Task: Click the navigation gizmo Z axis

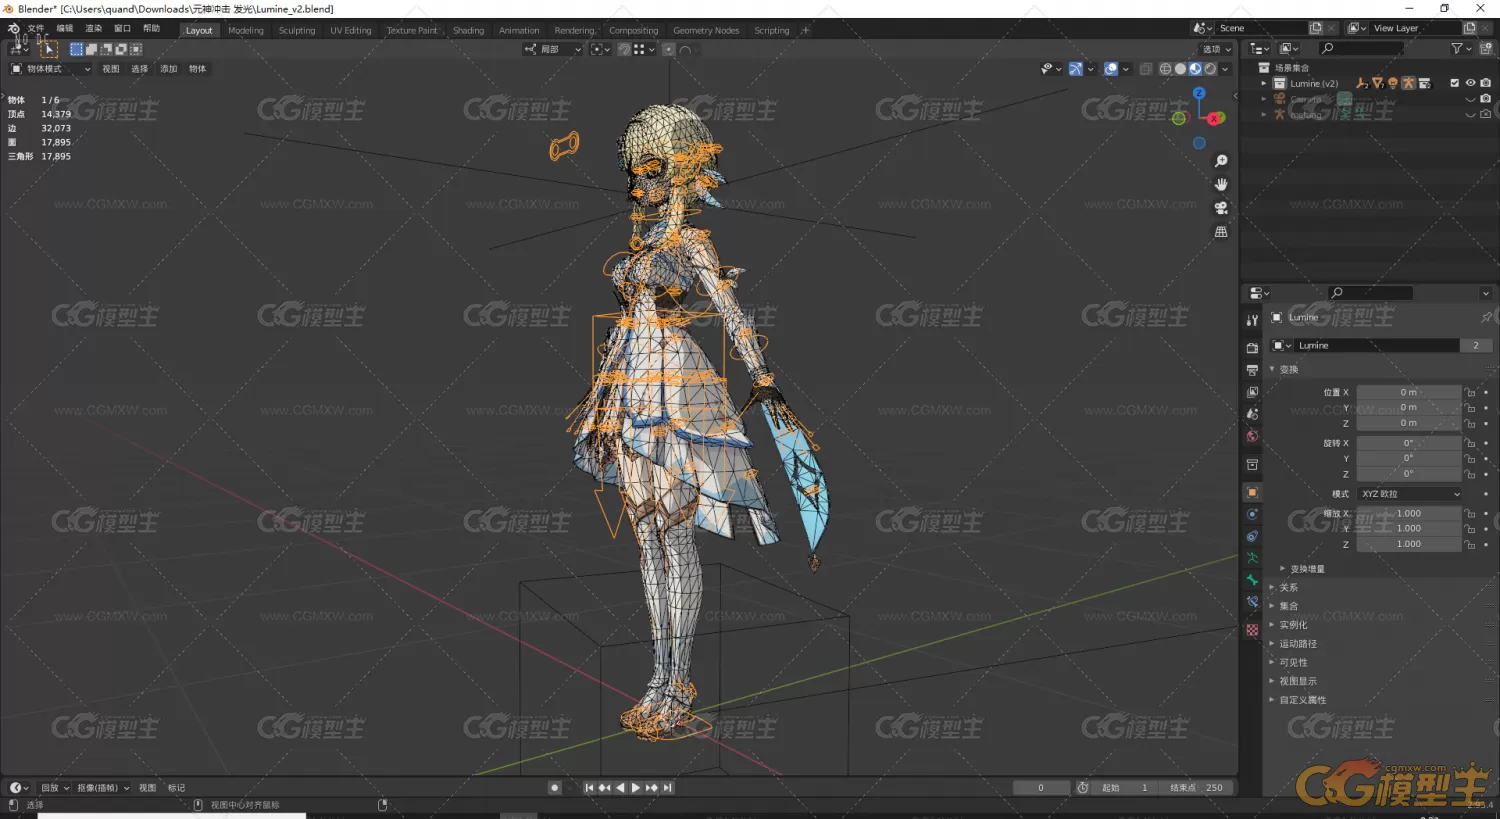Action: [1199, 93]
